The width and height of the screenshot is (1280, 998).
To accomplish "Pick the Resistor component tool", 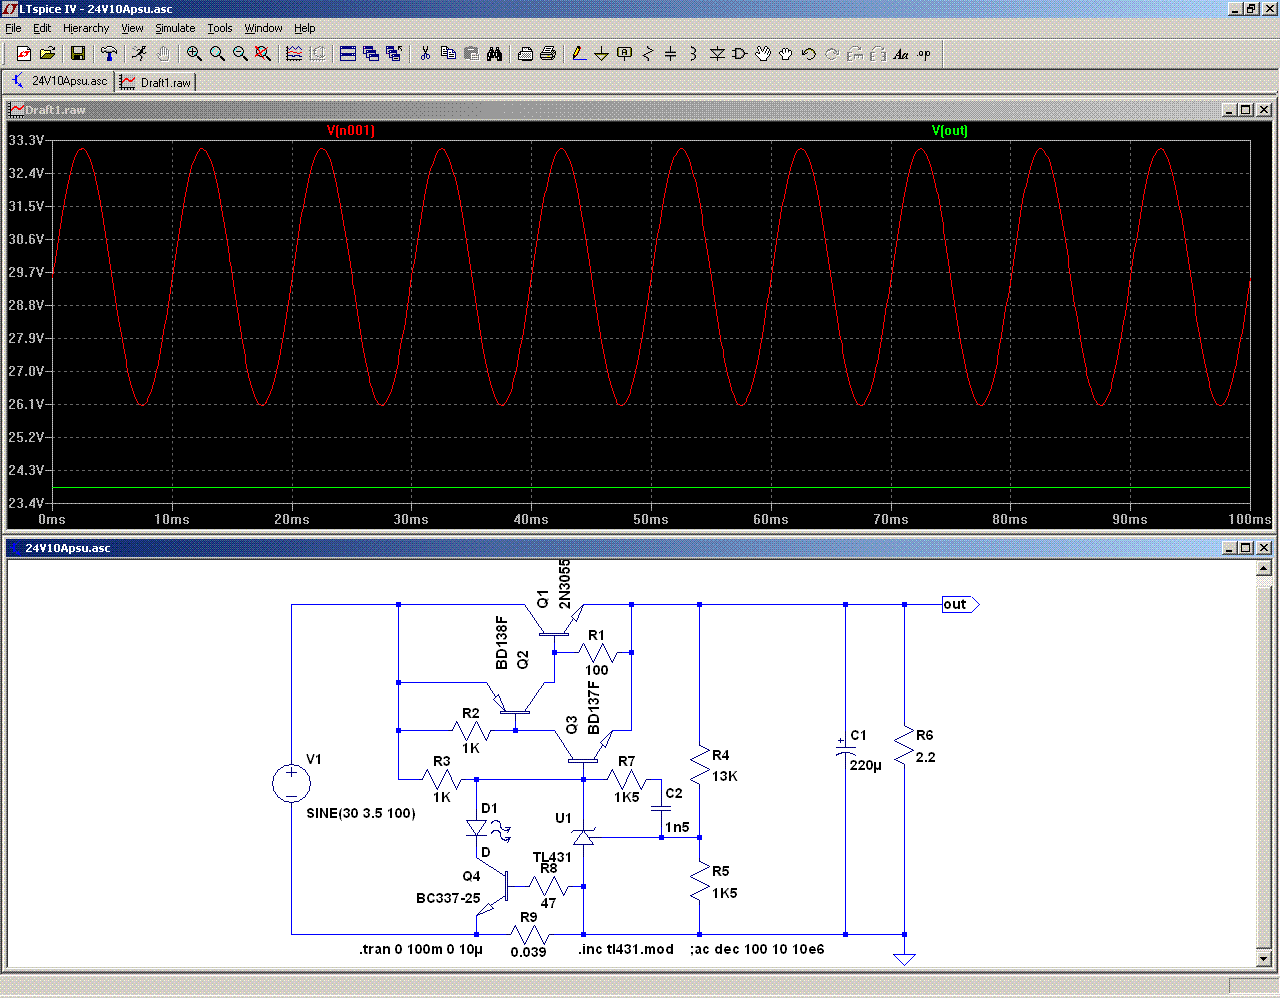I will tap(647, 54).
